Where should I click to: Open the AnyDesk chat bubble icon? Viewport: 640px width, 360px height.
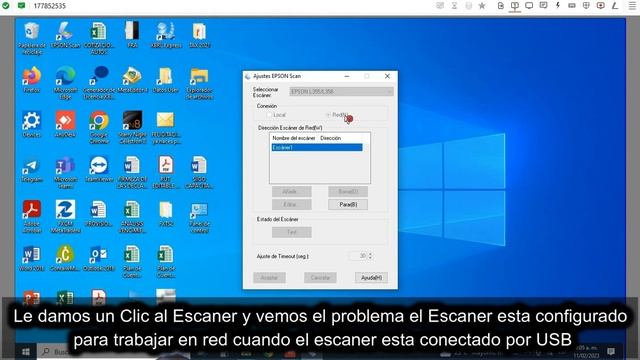[543, 6]
